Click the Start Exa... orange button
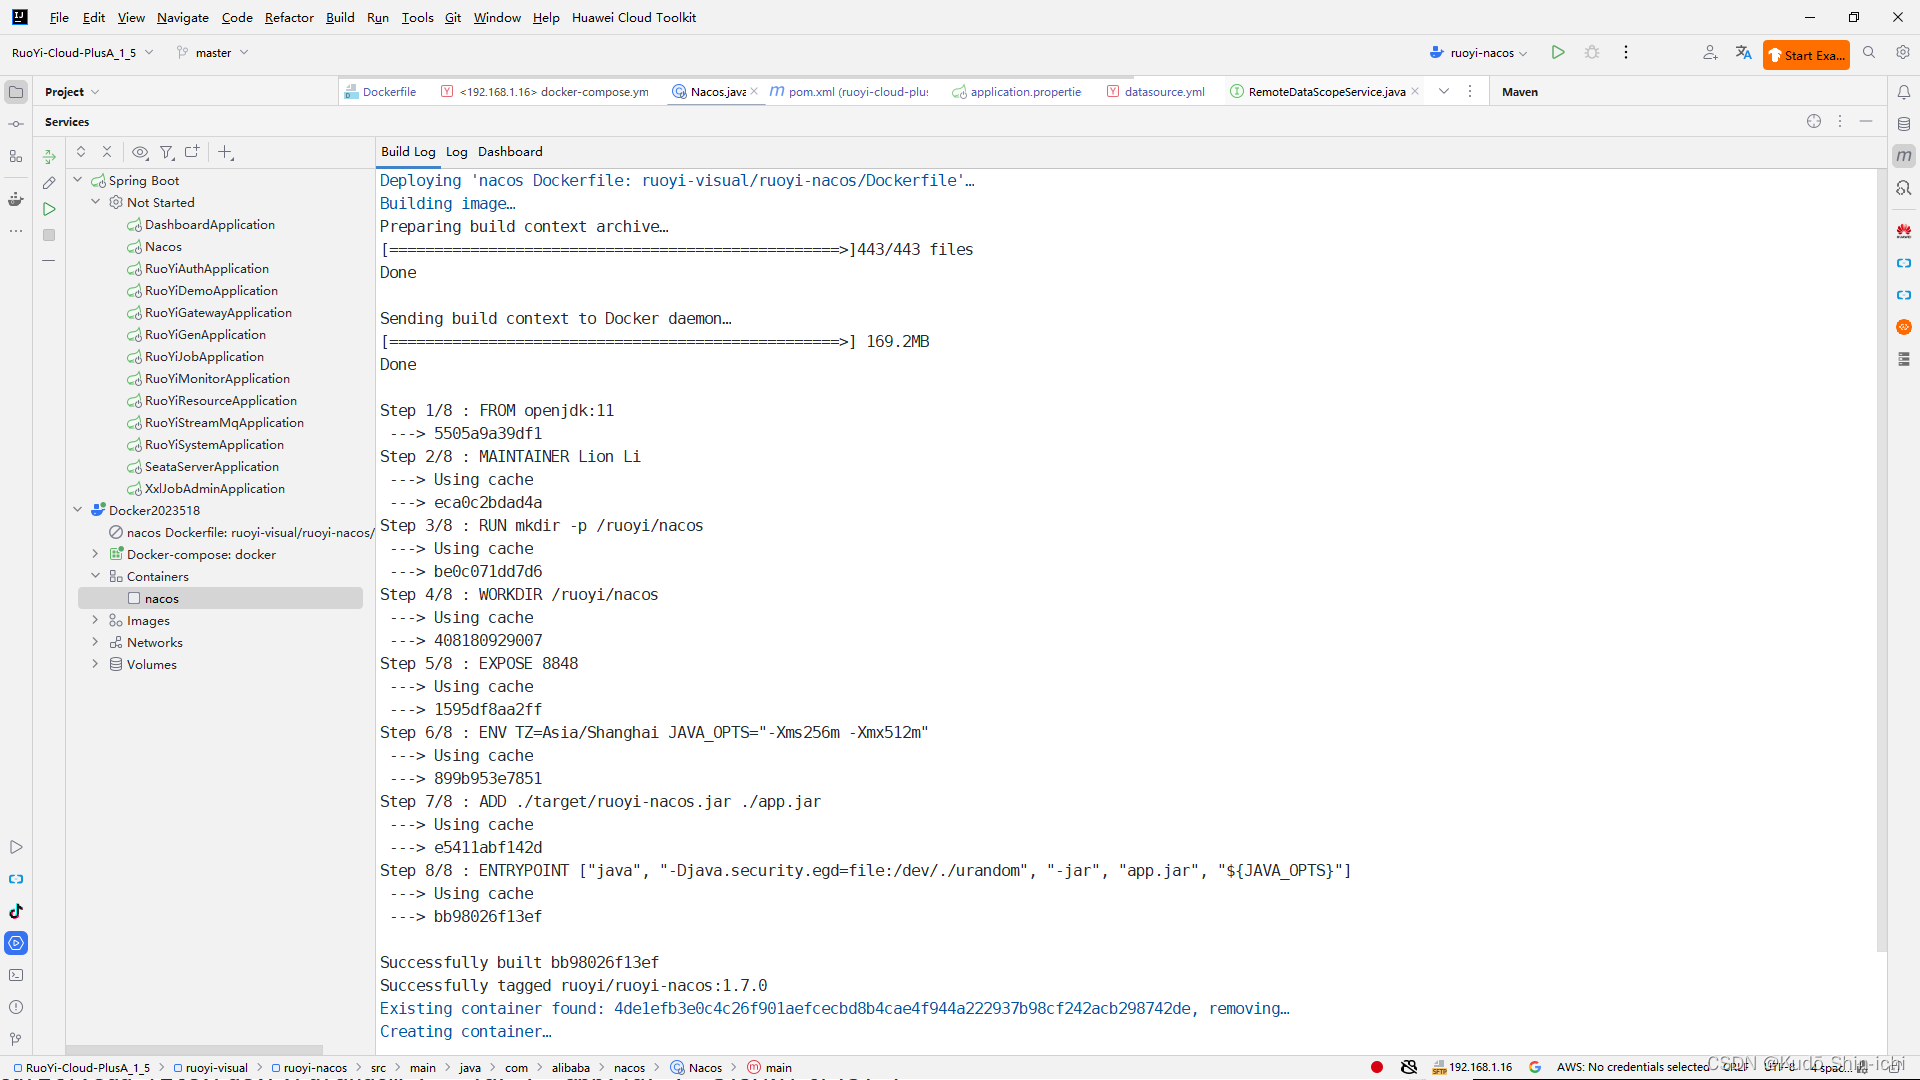 coord(1806,55)
